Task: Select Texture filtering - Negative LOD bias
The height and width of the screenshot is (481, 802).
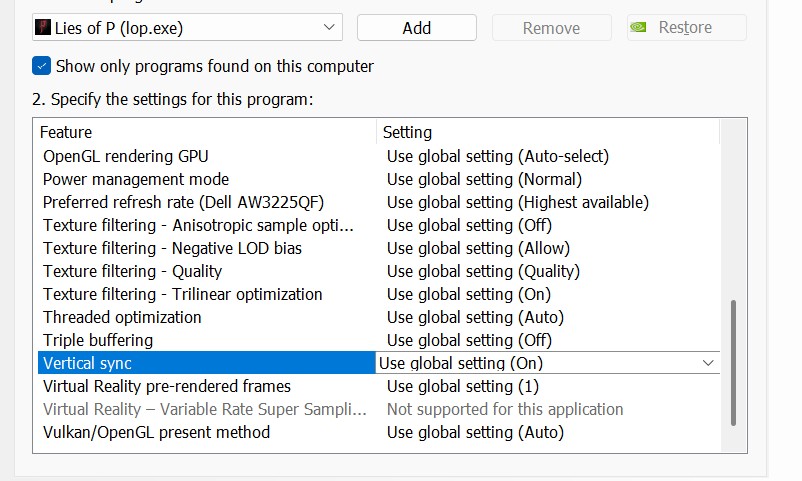Action: pos(172,248)
